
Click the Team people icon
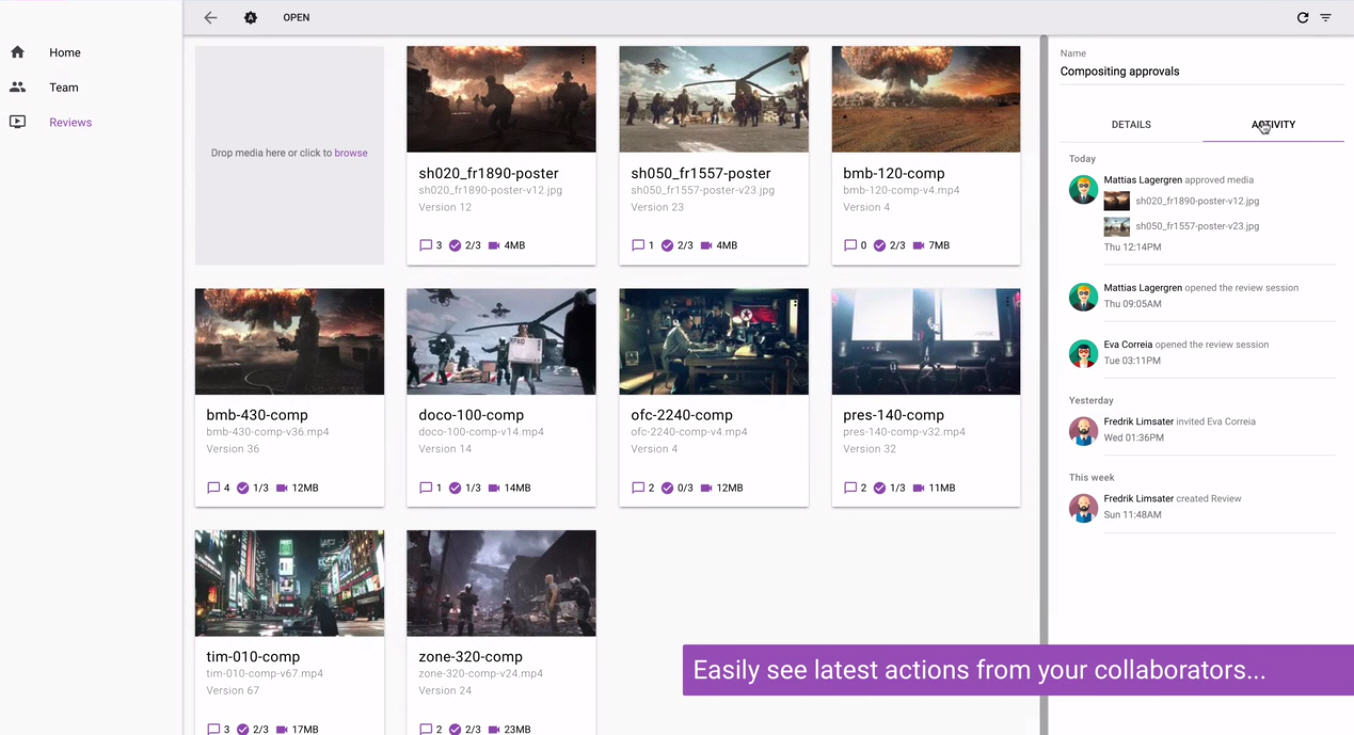click(x=18, y=87)
